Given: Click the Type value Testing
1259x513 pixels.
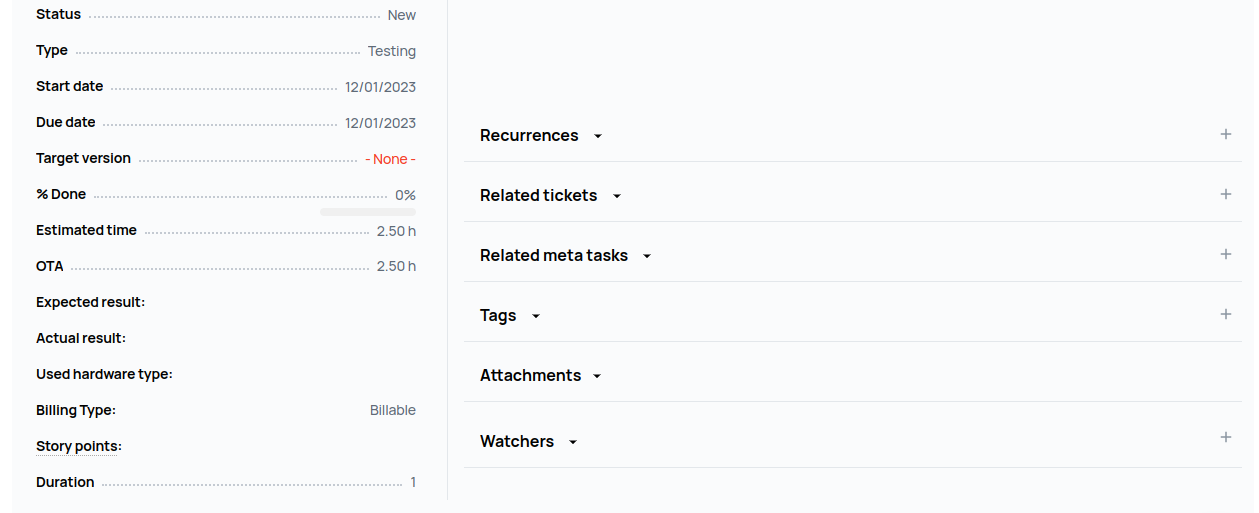Looking at the screenshot, I should (392, 51).
